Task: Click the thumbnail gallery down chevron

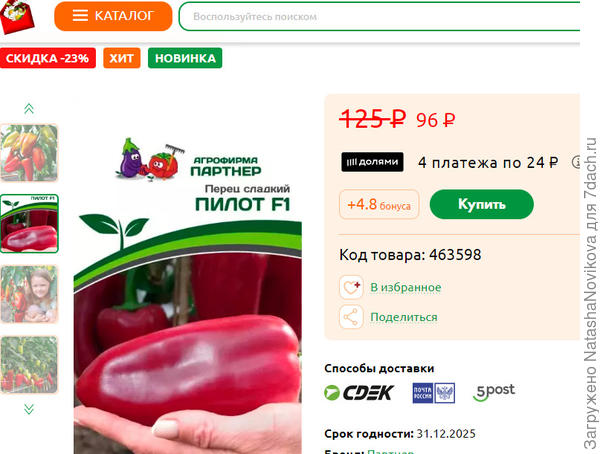Action: [29, 409]
